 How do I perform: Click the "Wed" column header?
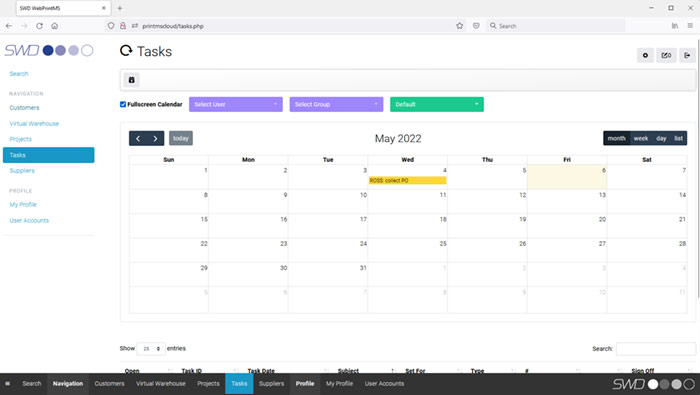[x=408, y=159]
